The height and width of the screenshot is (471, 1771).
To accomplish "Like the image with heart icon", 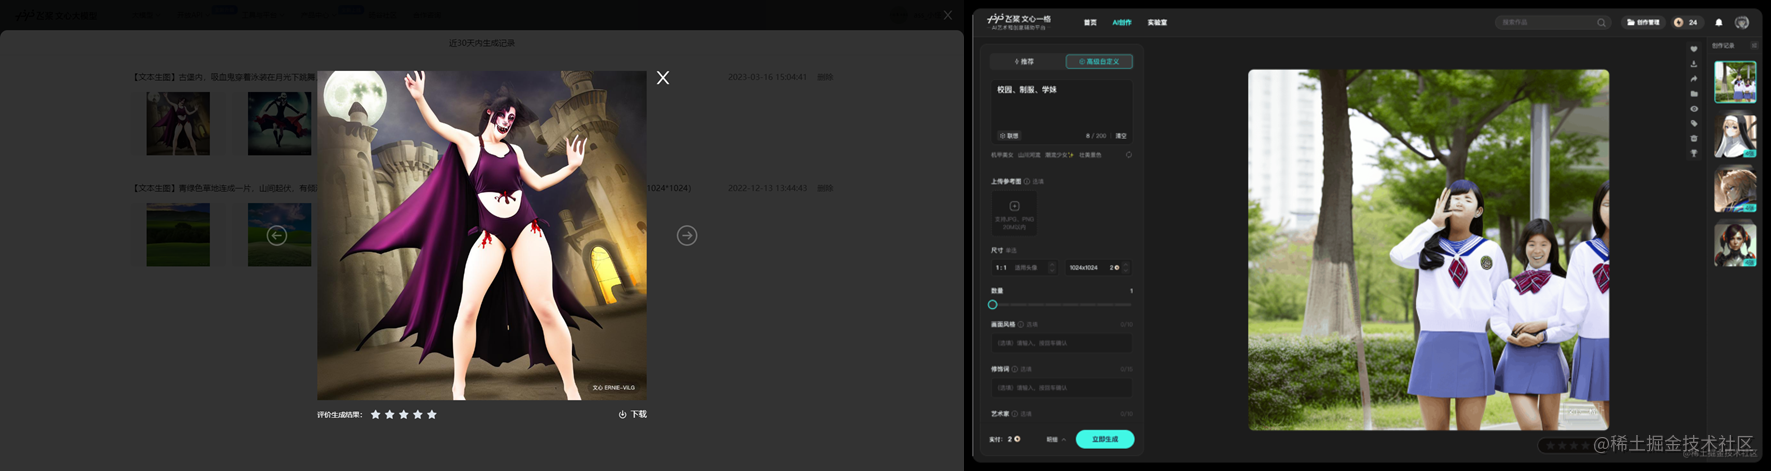I will (x=1694, y=49).
